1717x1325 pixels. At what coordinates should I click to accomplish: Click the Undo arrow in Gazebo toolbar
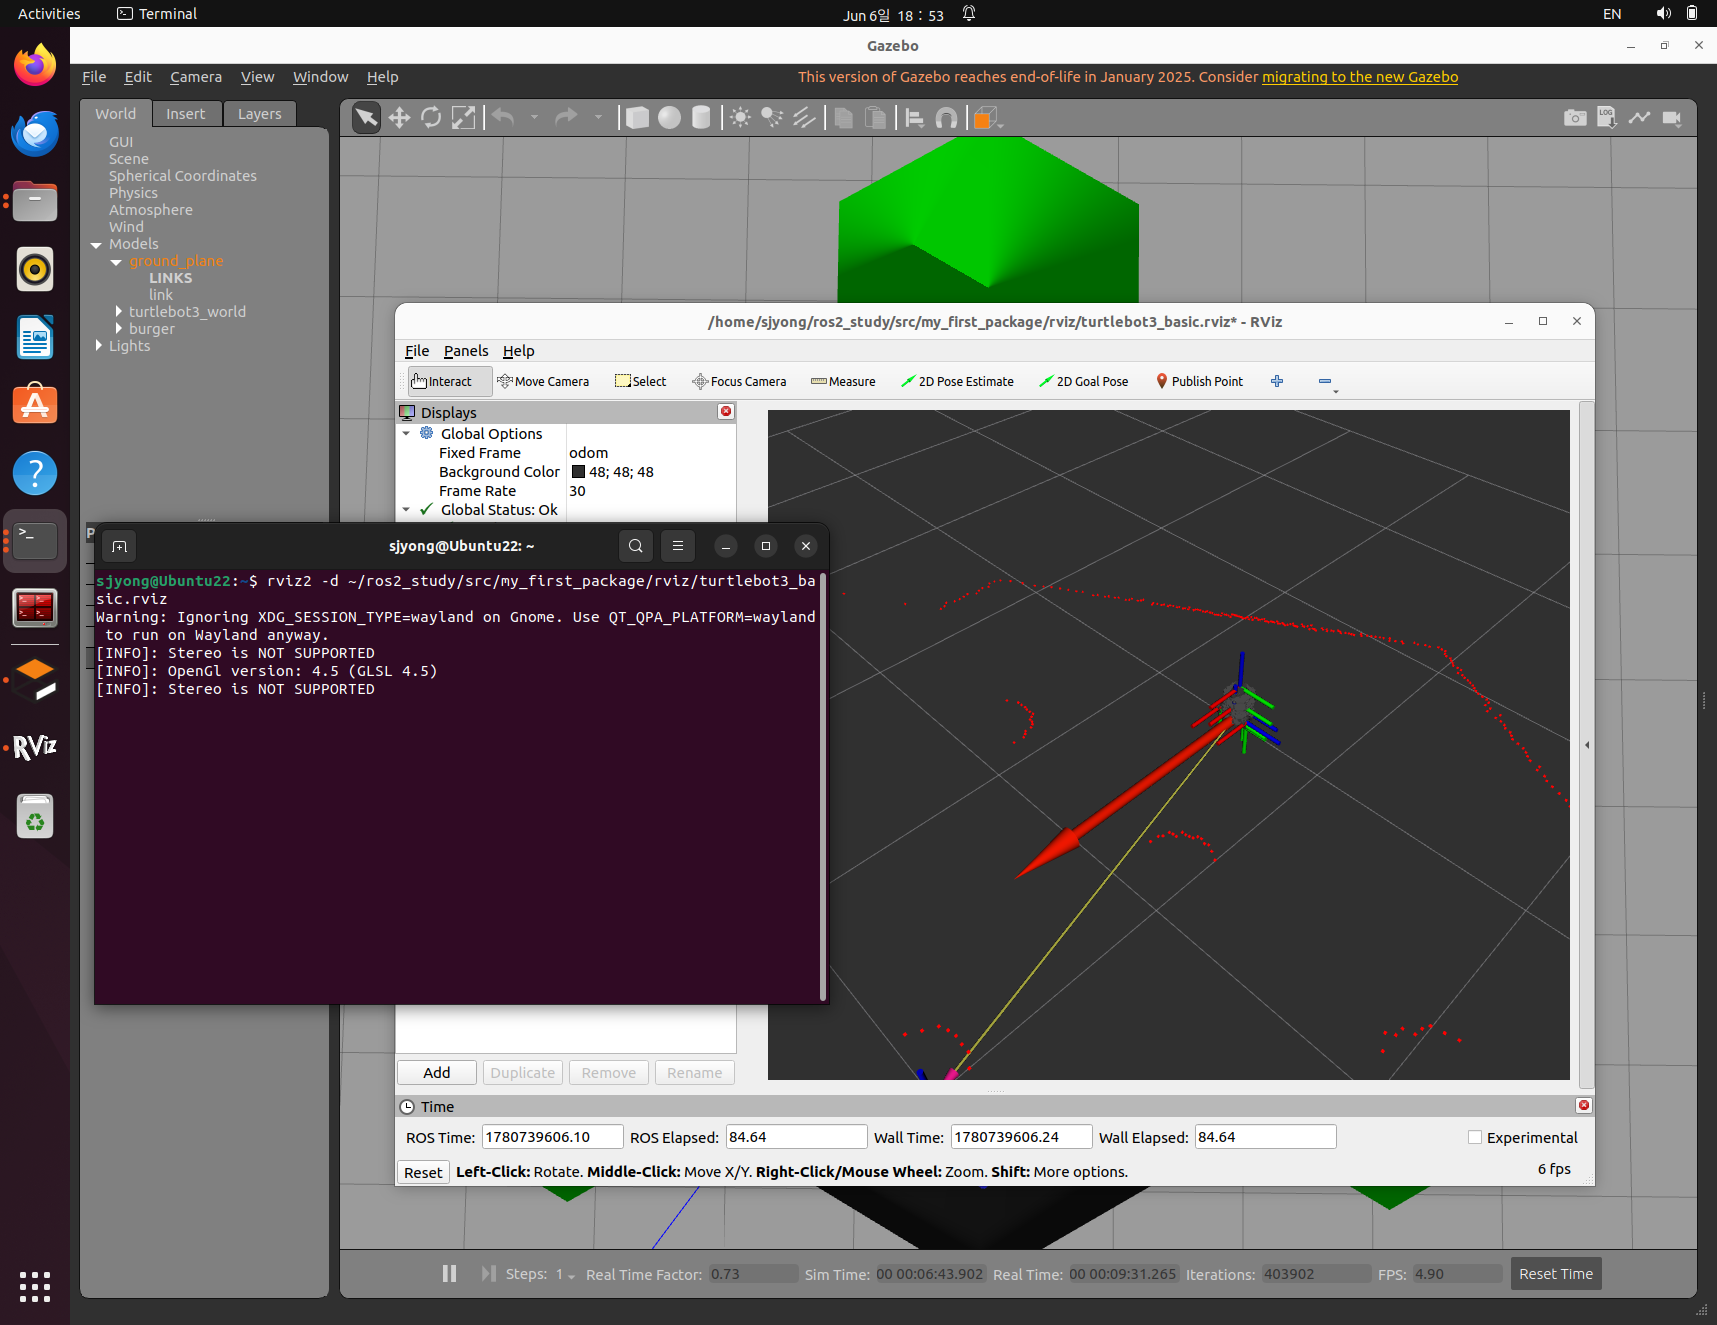503,118
